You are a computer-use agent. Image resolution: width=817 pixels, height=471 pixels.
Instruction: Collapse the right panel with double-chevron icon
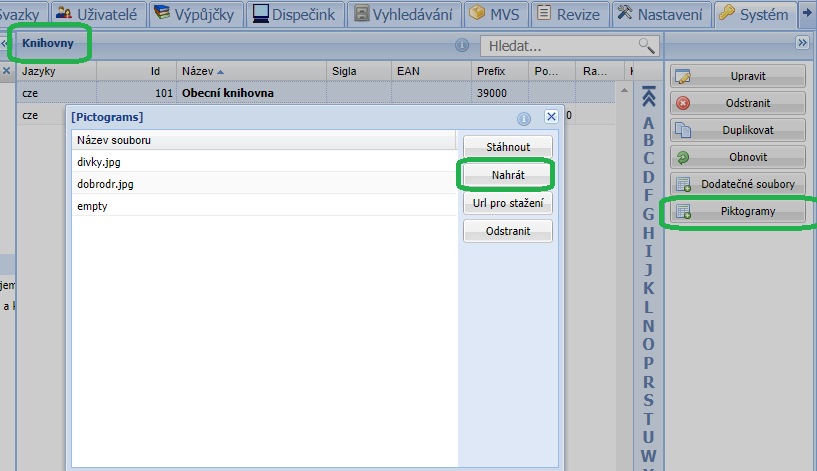(x=801, y=43)
